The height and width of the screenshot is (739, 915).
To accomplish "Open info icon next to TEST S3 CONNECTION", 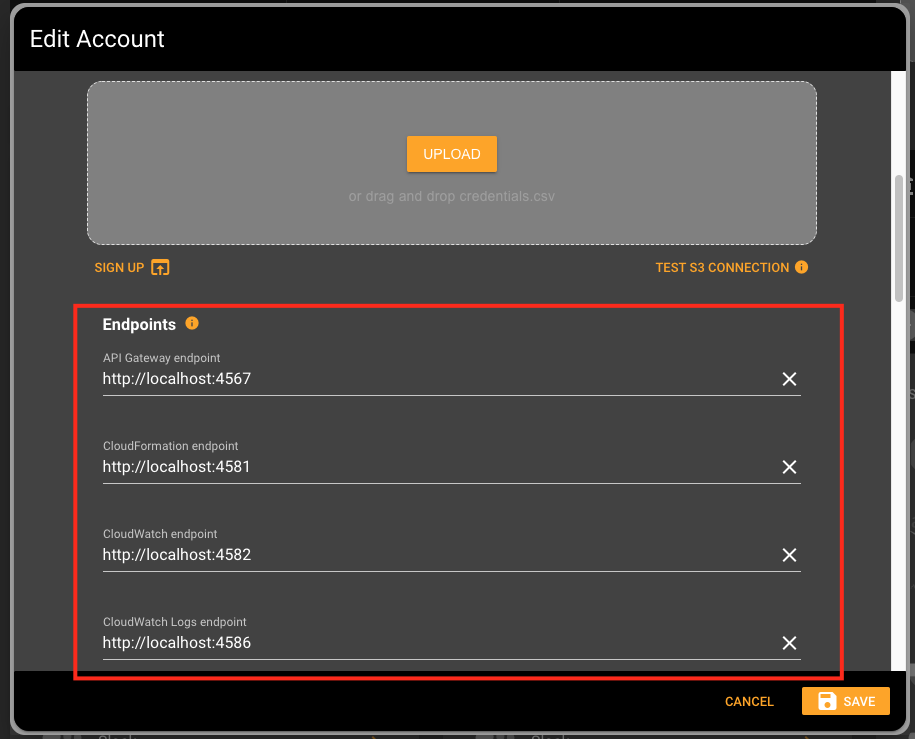I will [802, 267].
